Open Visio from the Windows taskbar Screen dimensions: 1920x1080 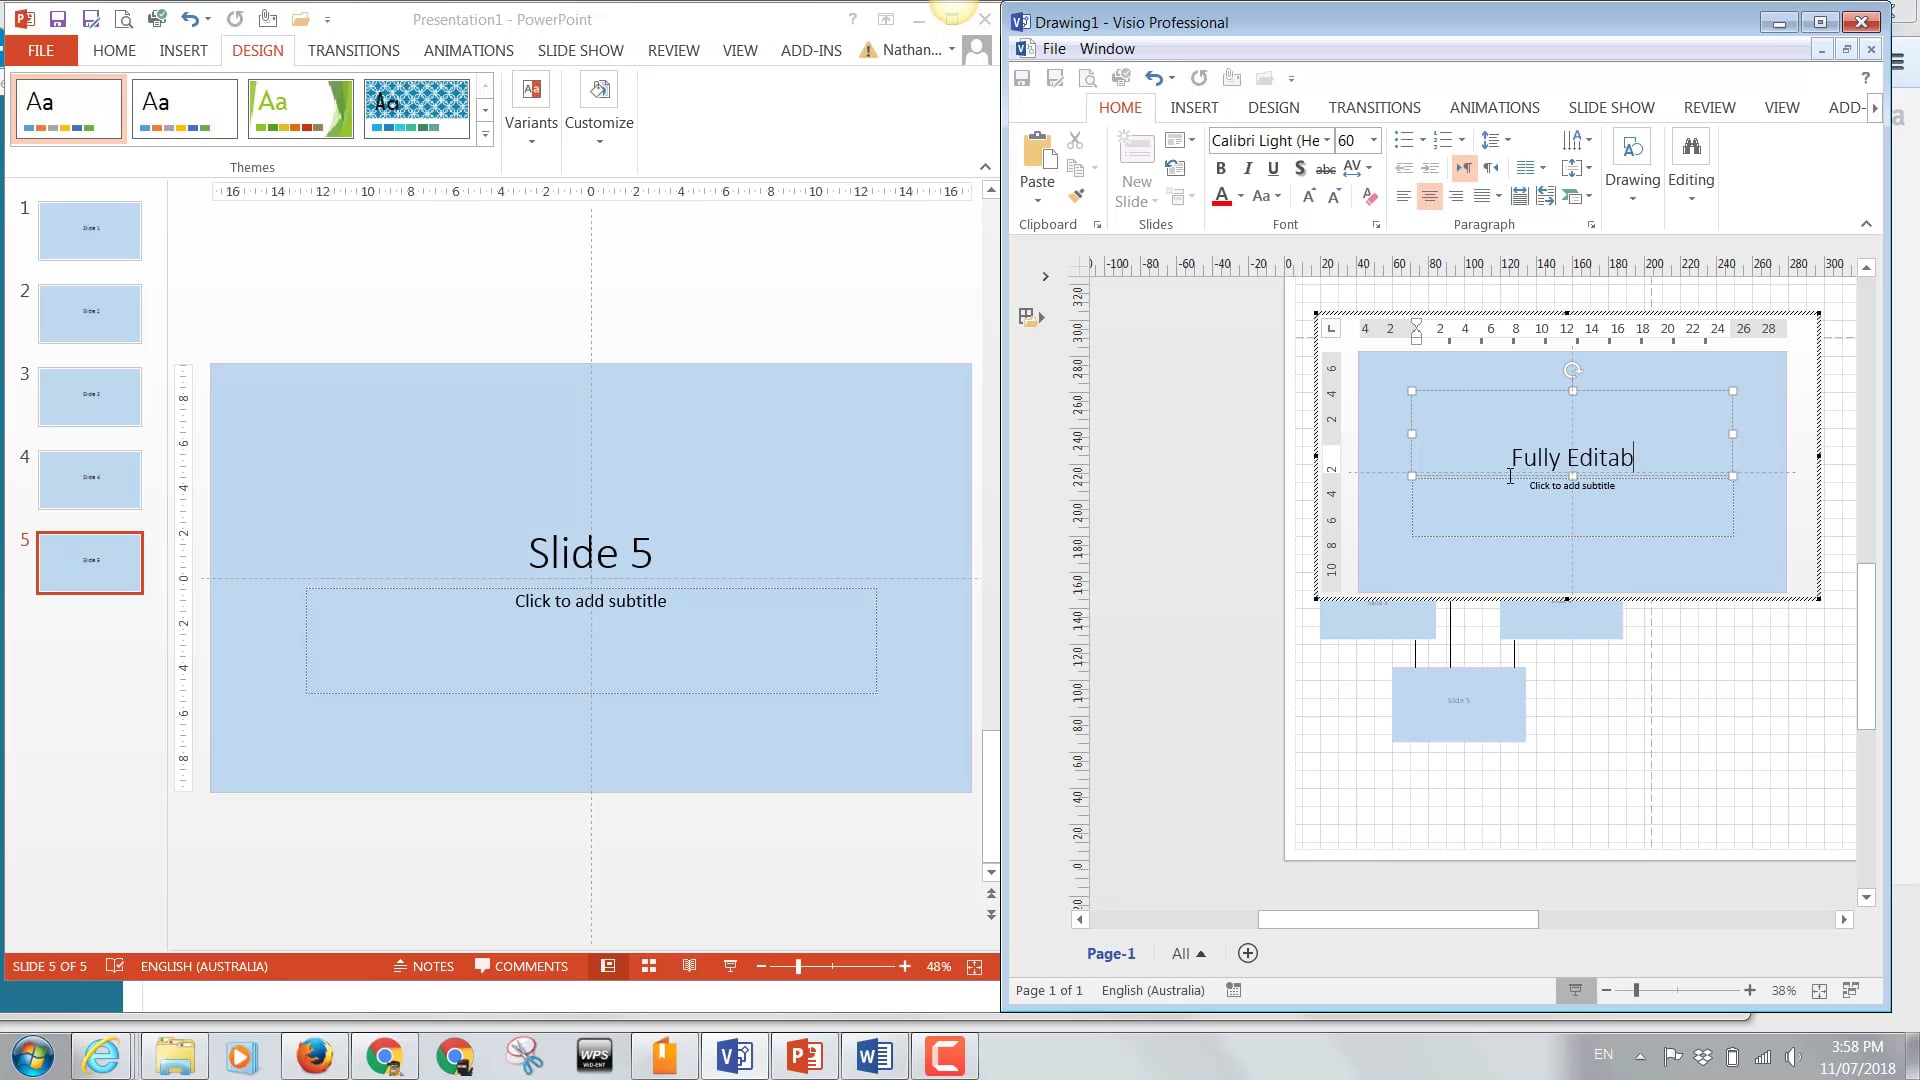point(735,1056)
